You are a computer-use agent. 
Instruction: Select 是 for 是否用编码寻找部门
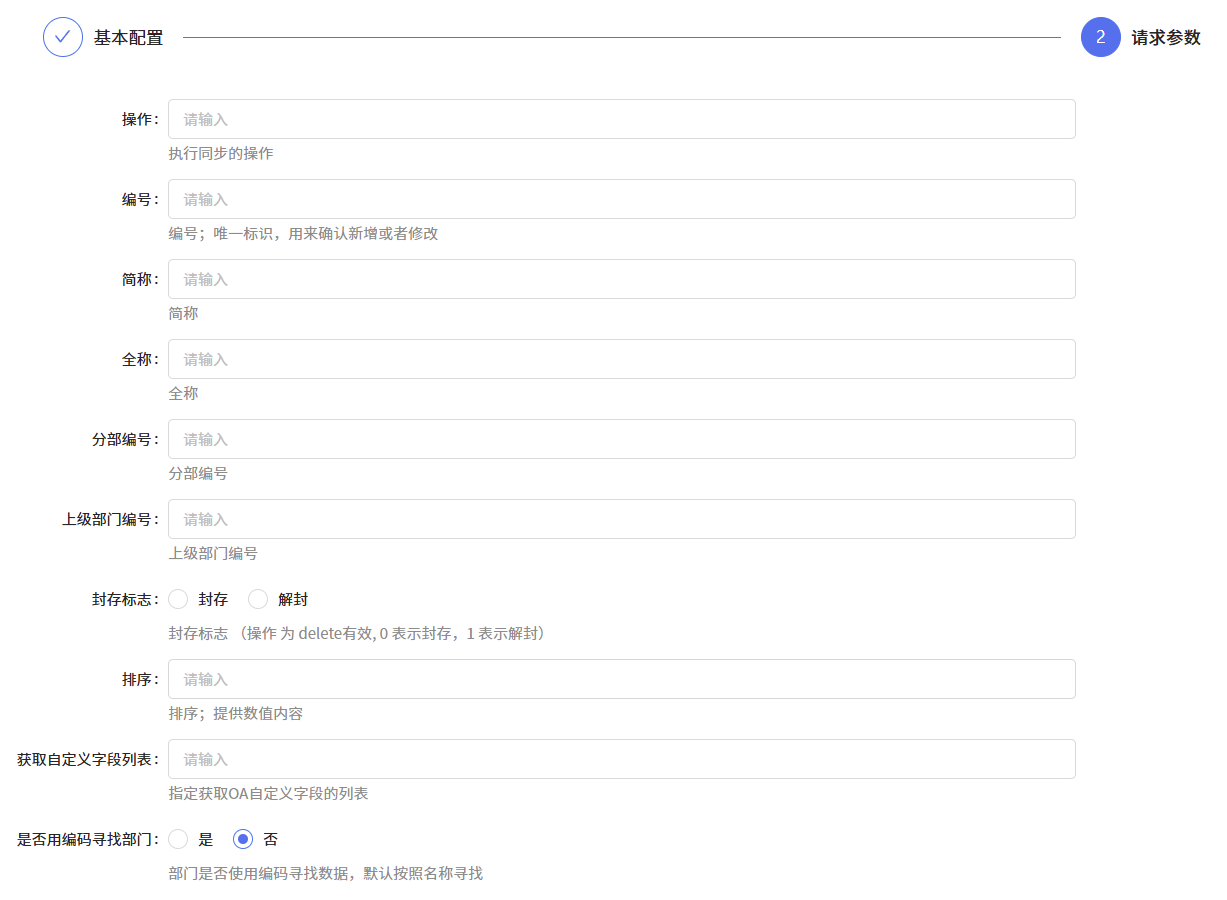coord(177,839)
